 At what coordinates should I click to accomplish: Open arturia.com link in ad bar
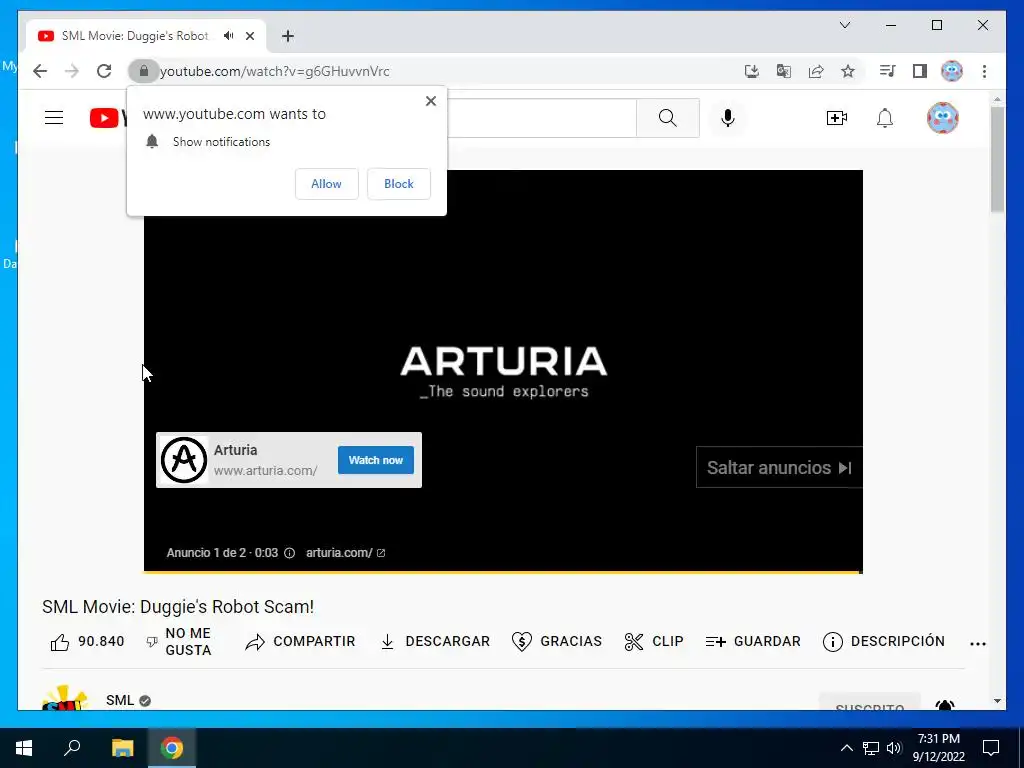[x=345, y=553]
